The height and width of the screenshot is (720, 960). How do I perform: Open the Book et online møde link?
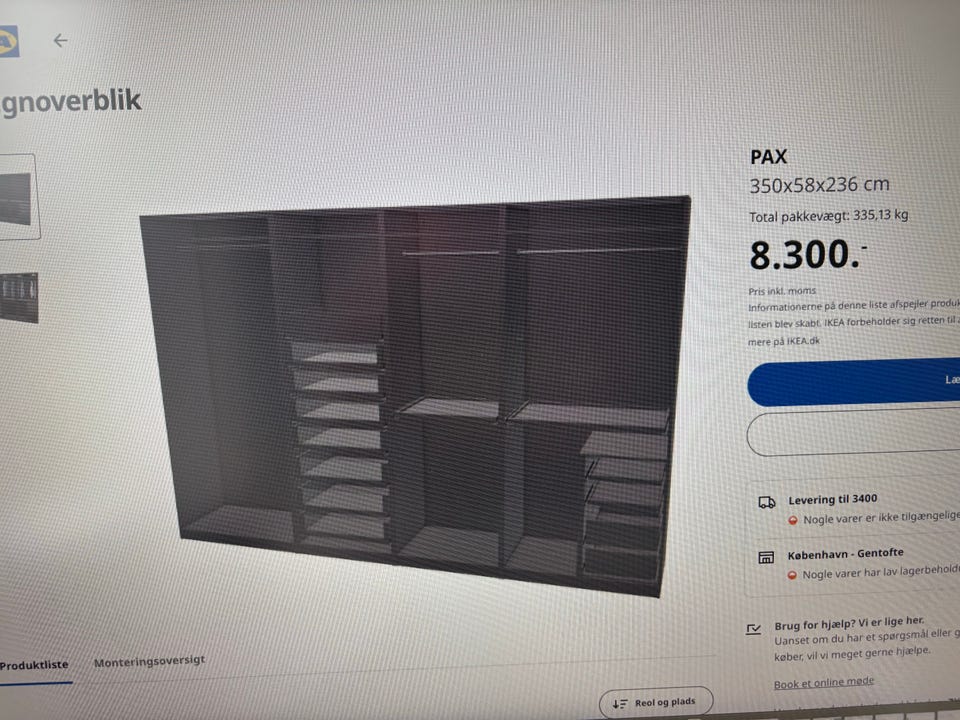823,683
